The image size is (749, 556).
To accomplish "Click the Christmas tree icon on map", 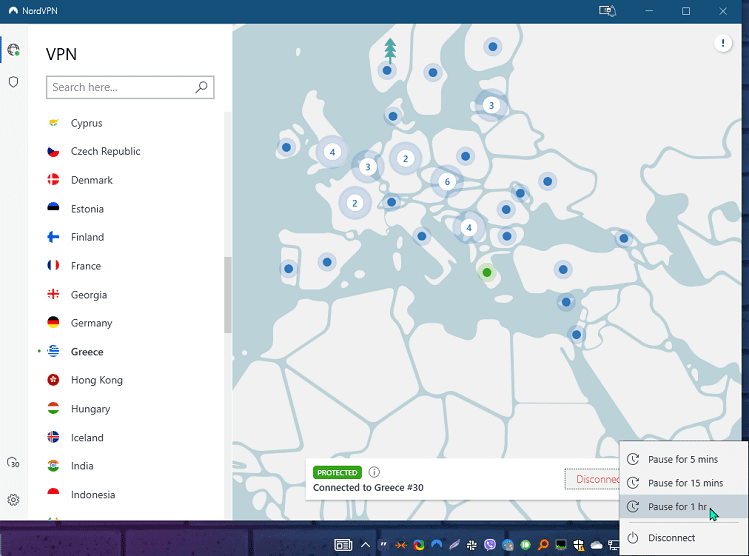I will [390, 51].
